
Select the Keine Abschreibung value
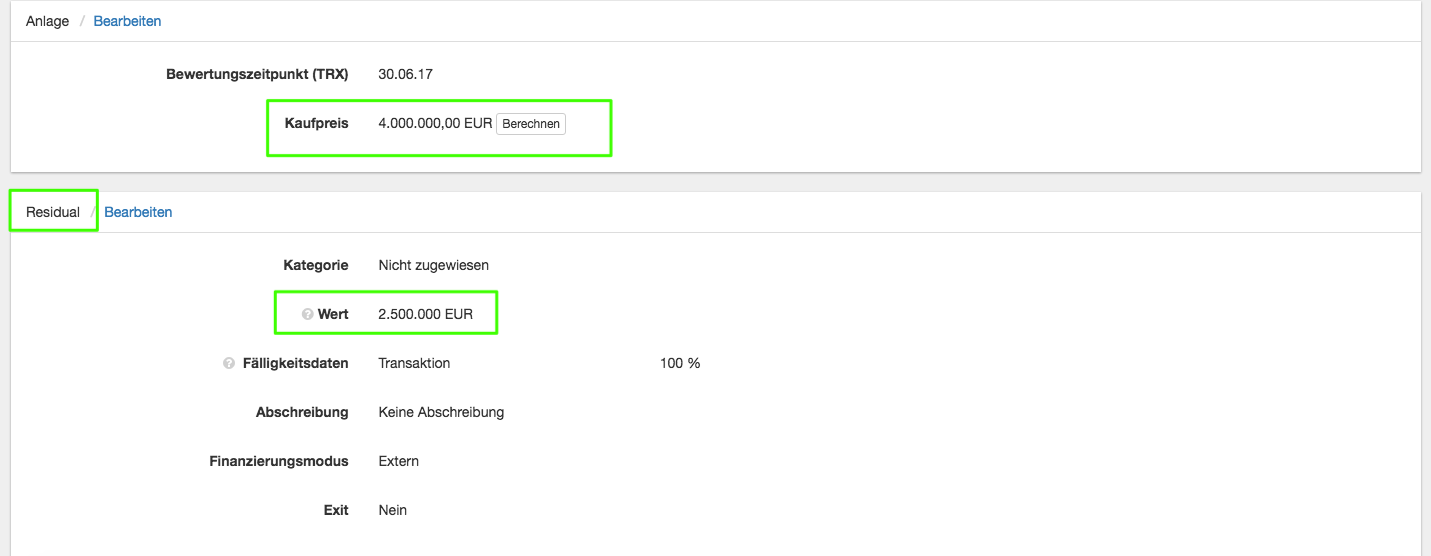pyautogui.click(x=441, y=412)
